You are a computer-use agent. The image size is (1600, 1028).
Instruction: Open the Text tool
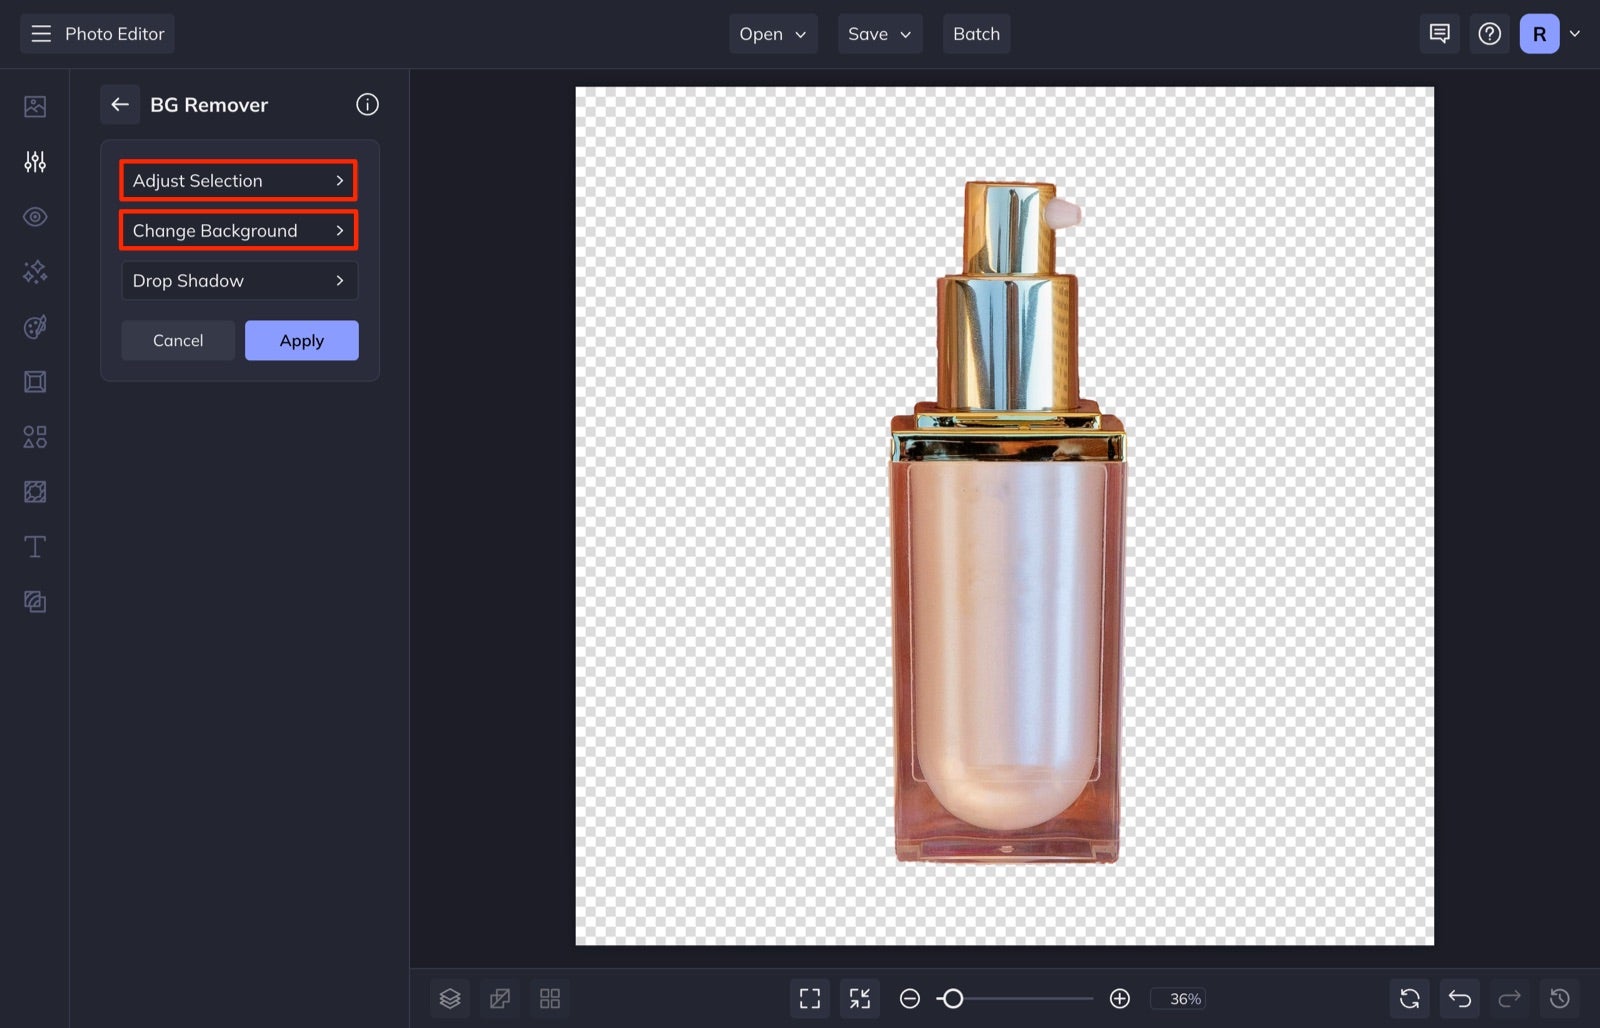[x=35, y=546]
